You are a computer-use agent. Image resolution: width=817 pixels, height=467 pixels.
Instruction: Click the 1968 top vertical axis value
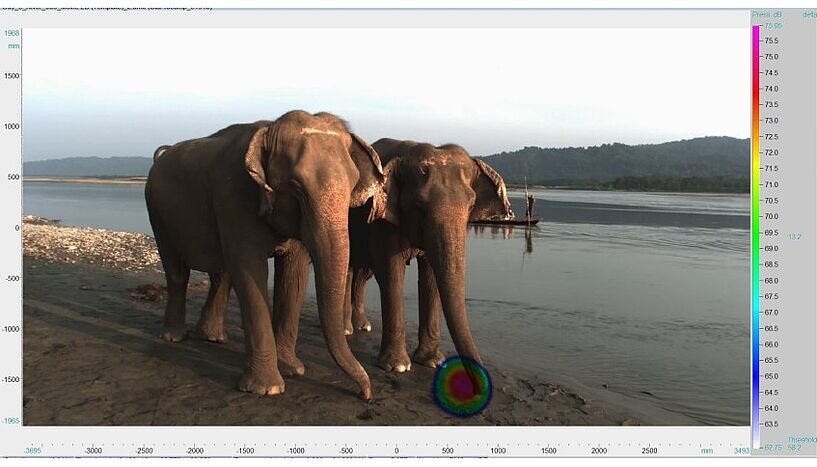(12, 33)
